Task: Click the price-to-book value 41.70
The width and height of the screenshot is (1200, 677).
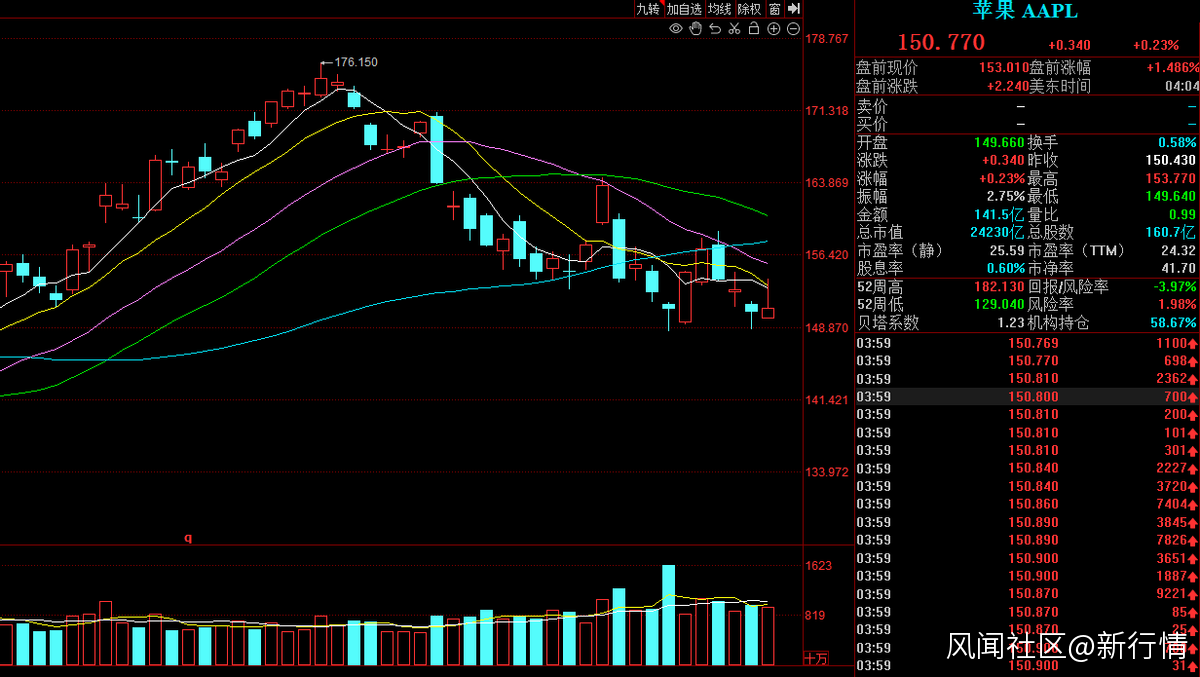Action: [x=1178, y=269]
